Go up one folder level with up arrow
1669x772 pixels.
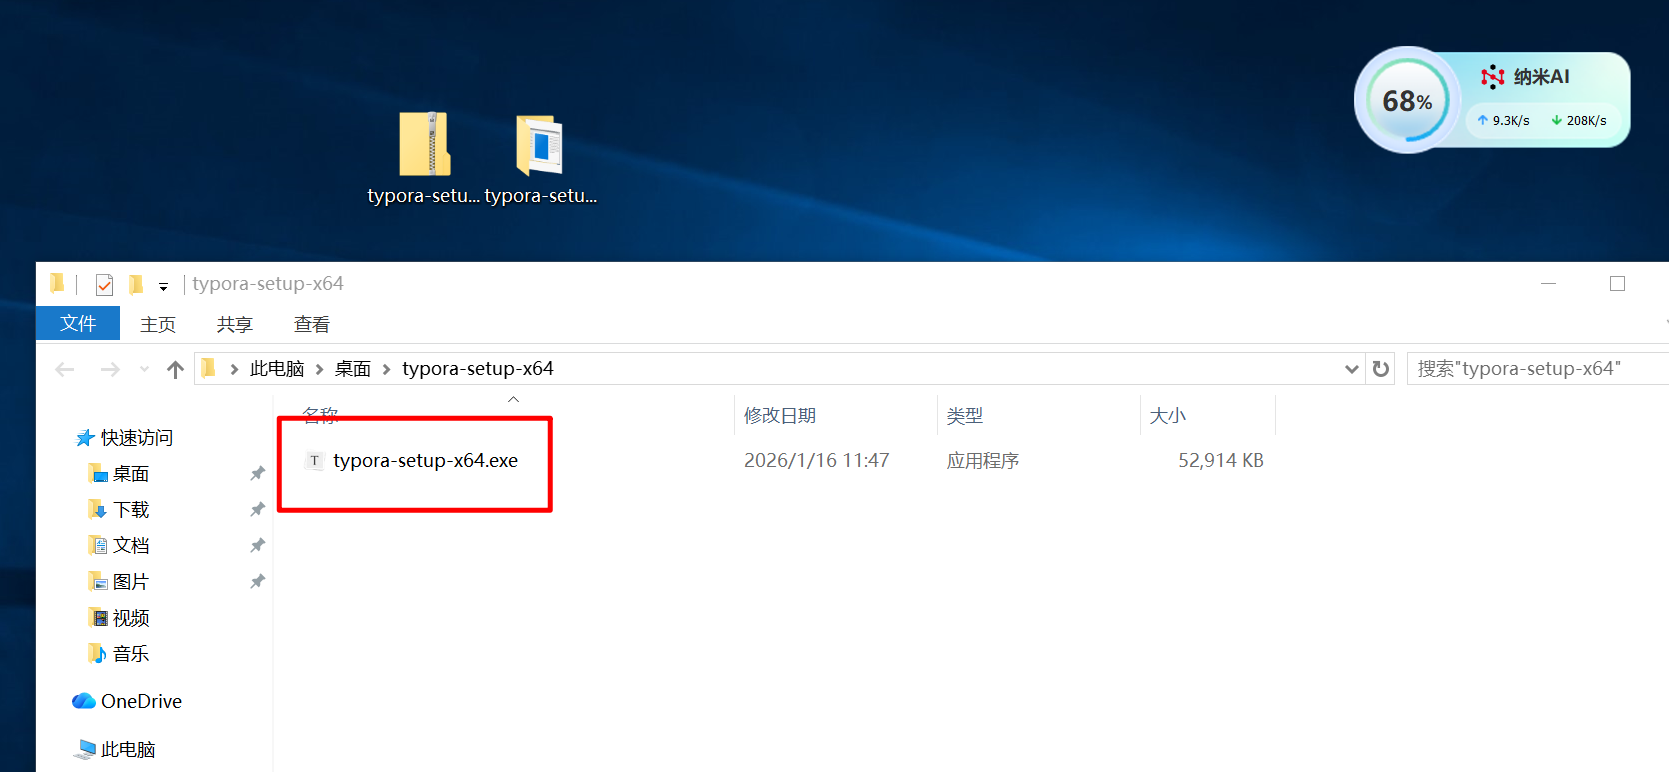click(176, 370)
